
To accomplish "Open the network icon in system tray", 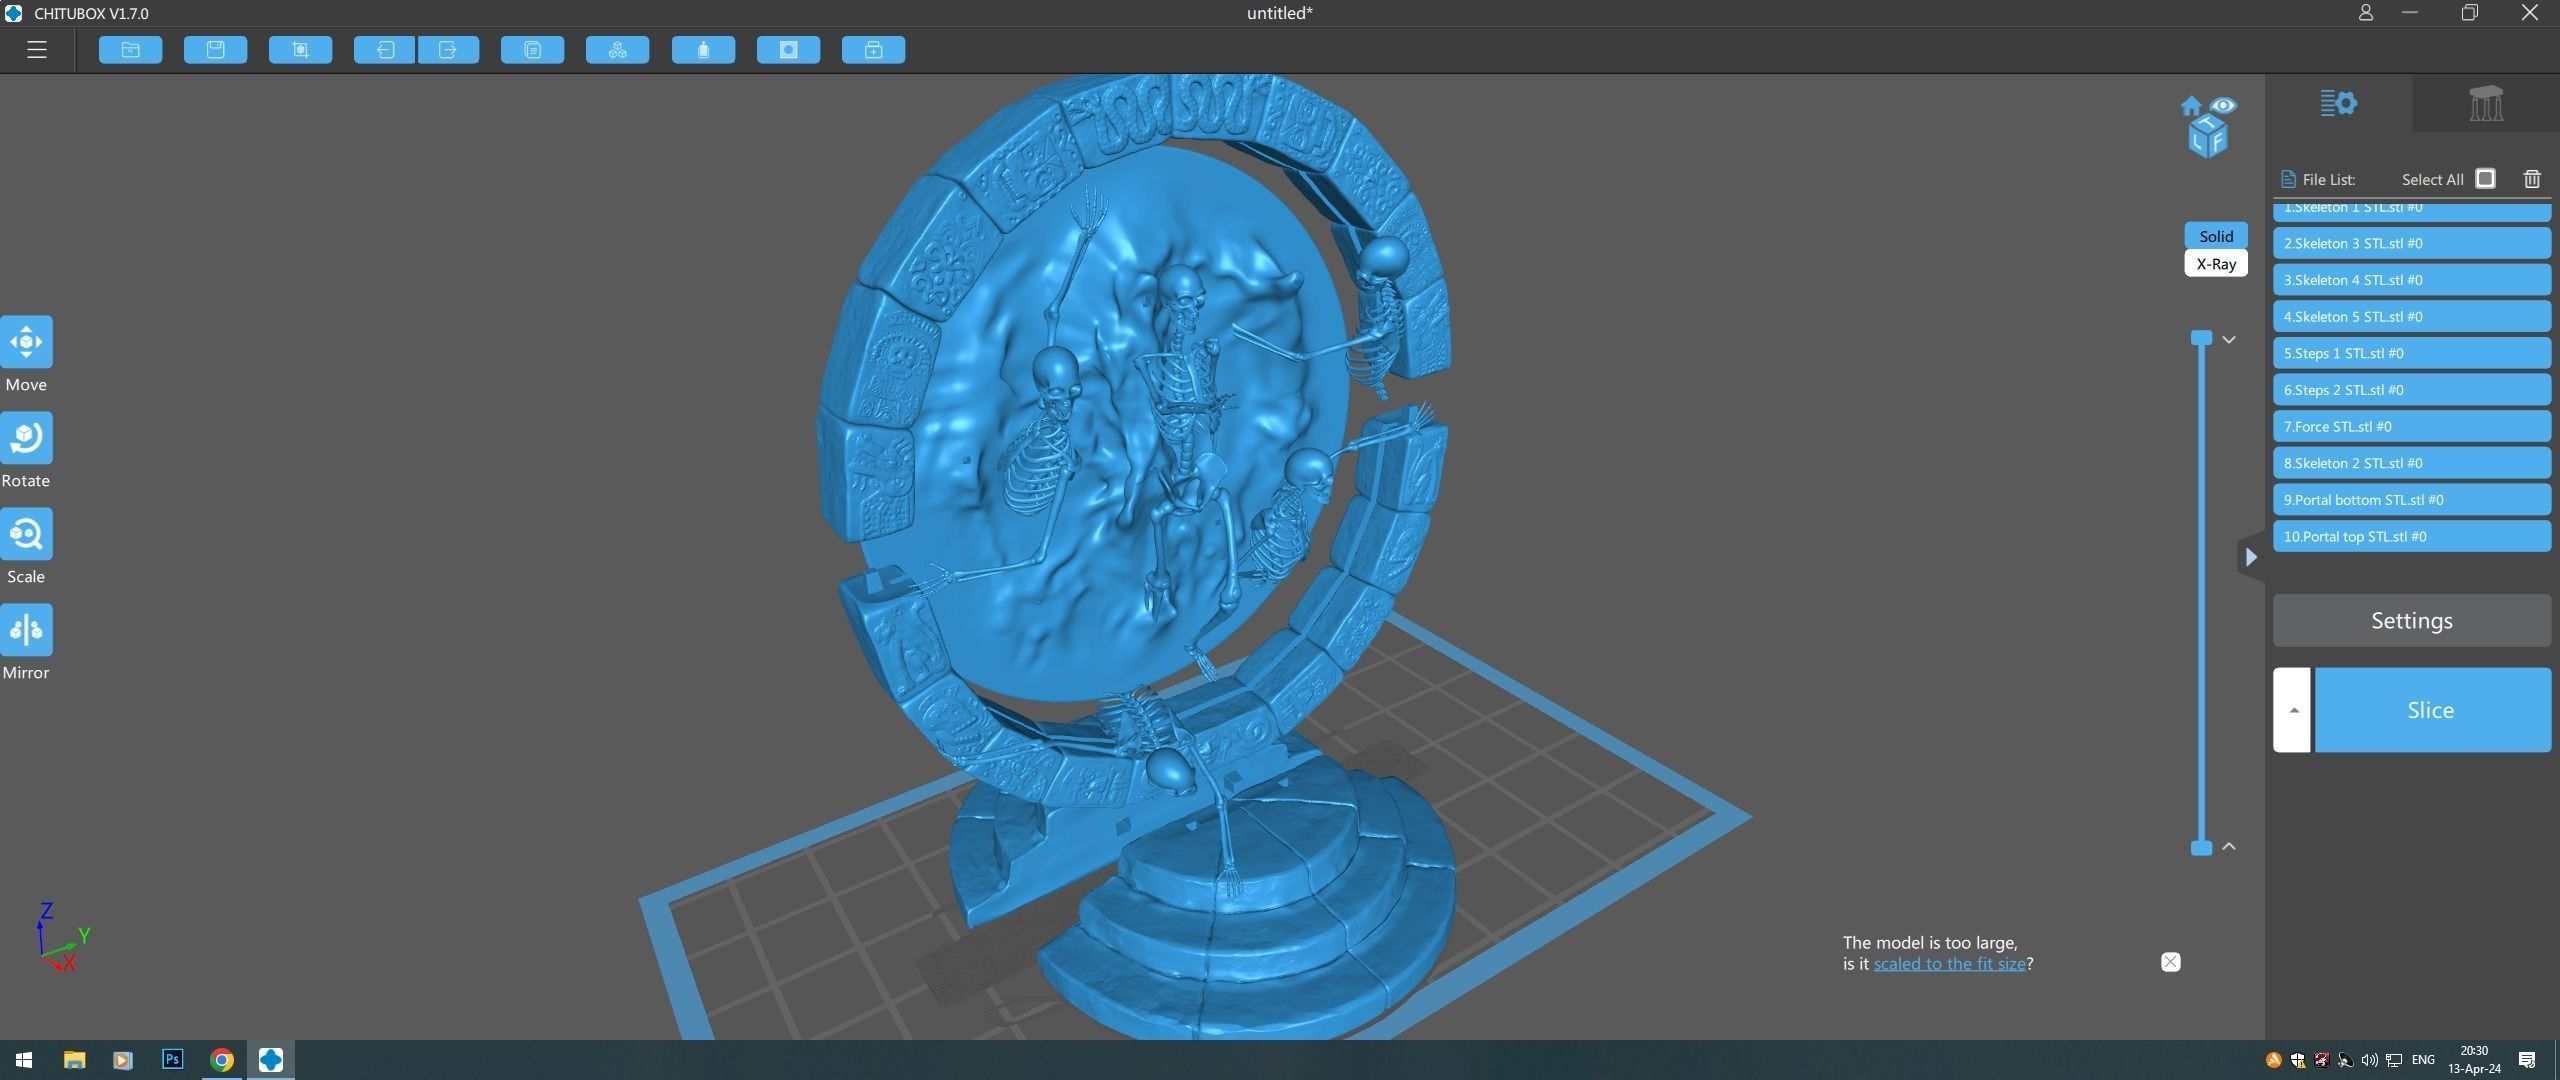I will point(2394,1060).
